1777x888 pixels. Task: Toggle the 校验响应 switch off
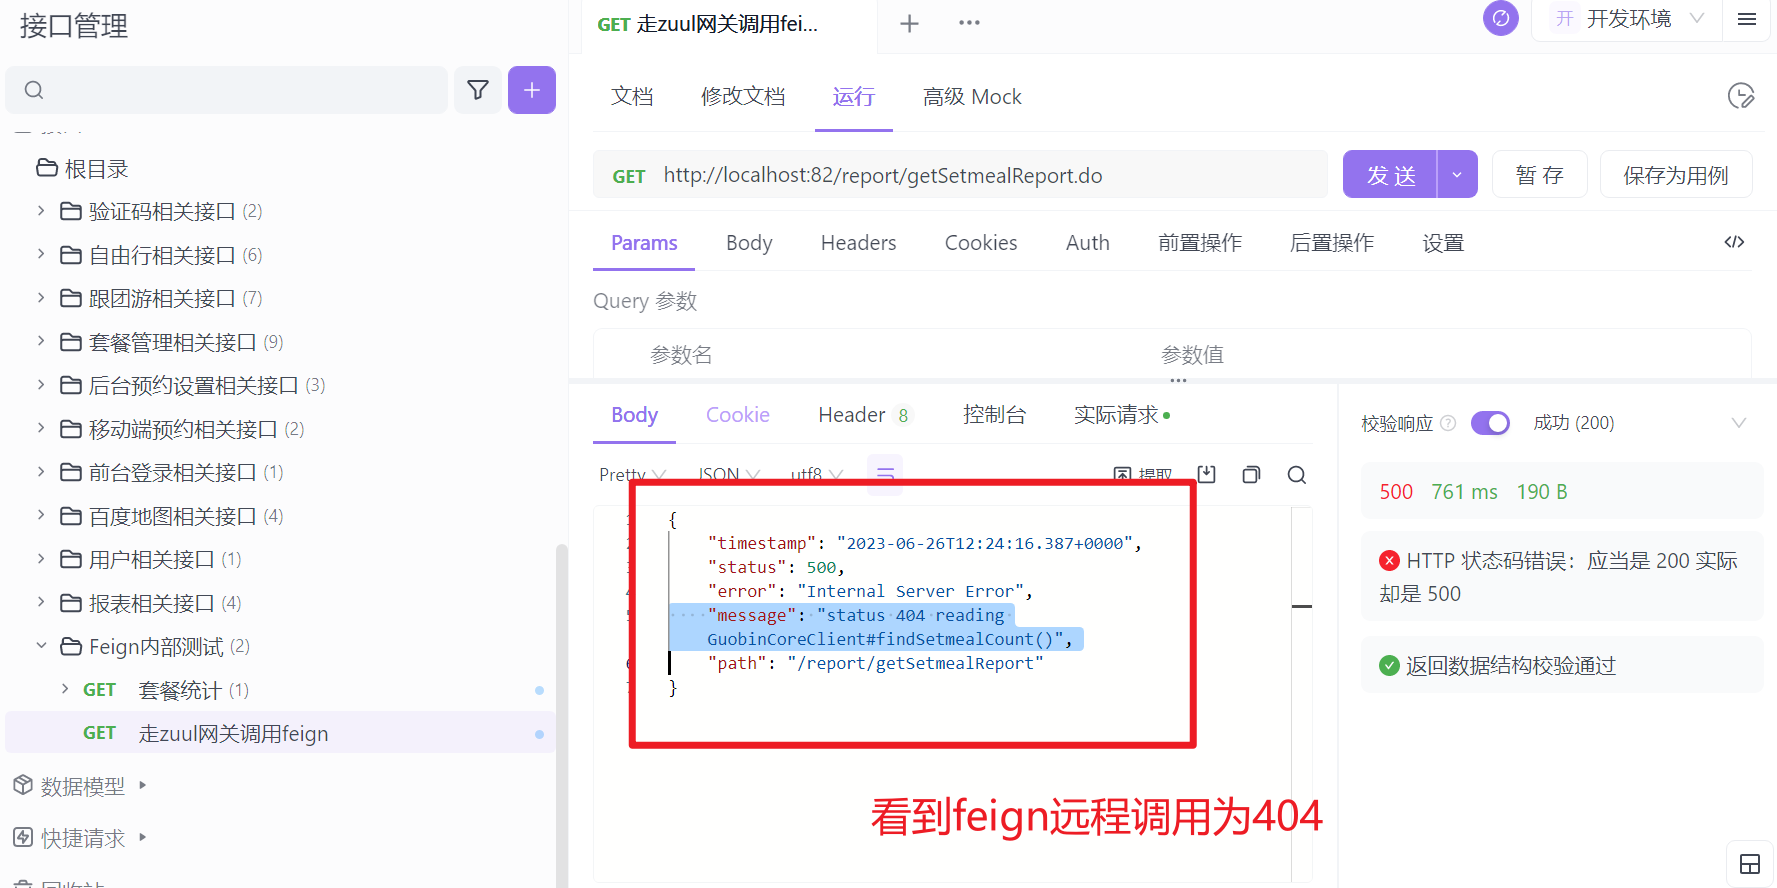click(x=1490, y=423)
